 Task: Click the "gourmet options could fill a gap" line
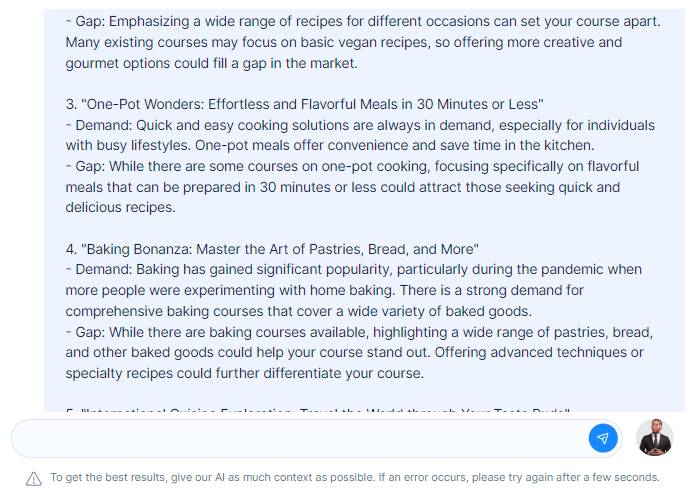click(x=212, y=63)
